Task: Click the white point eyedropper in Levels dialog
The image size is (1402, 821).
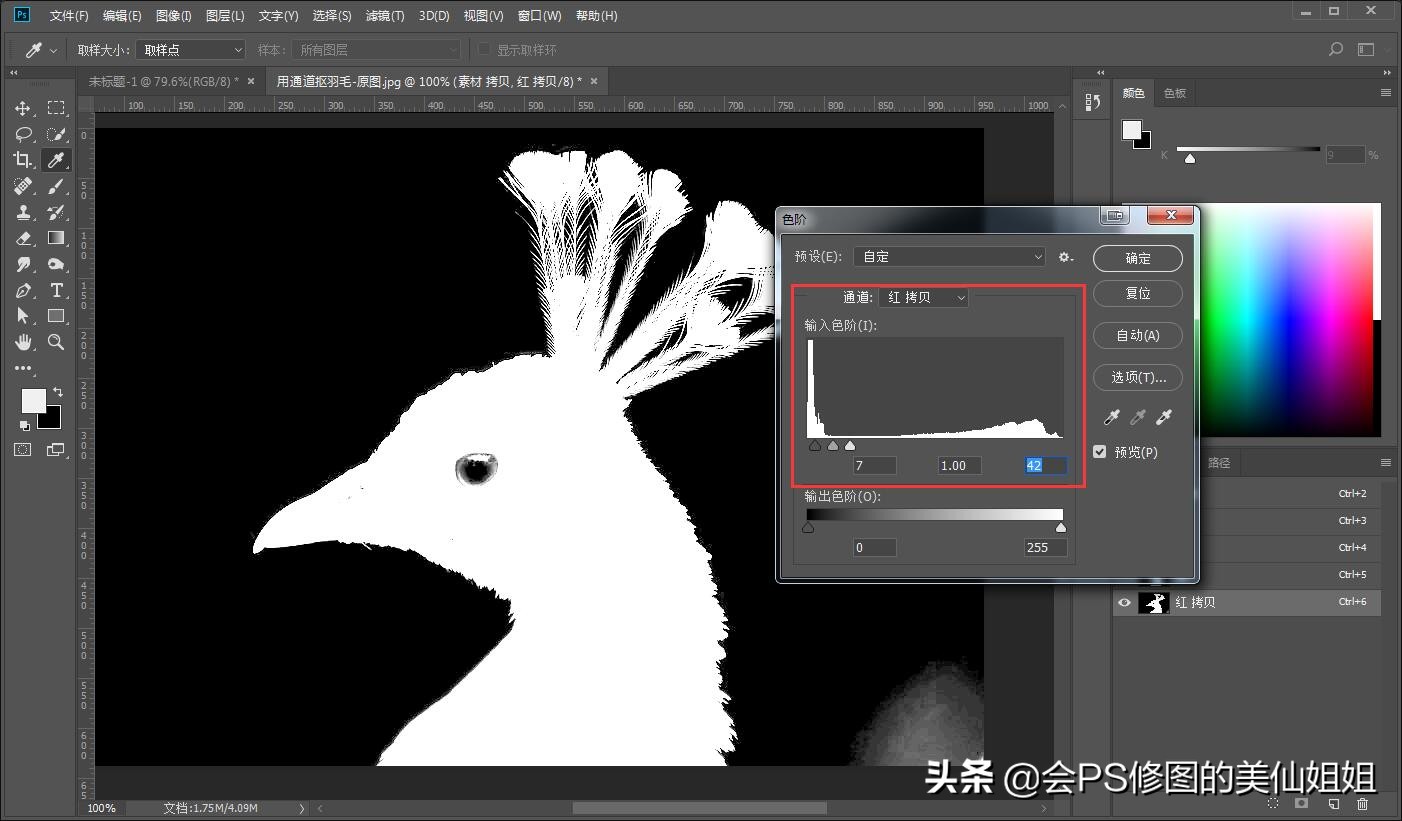Action: point(1163,417)
